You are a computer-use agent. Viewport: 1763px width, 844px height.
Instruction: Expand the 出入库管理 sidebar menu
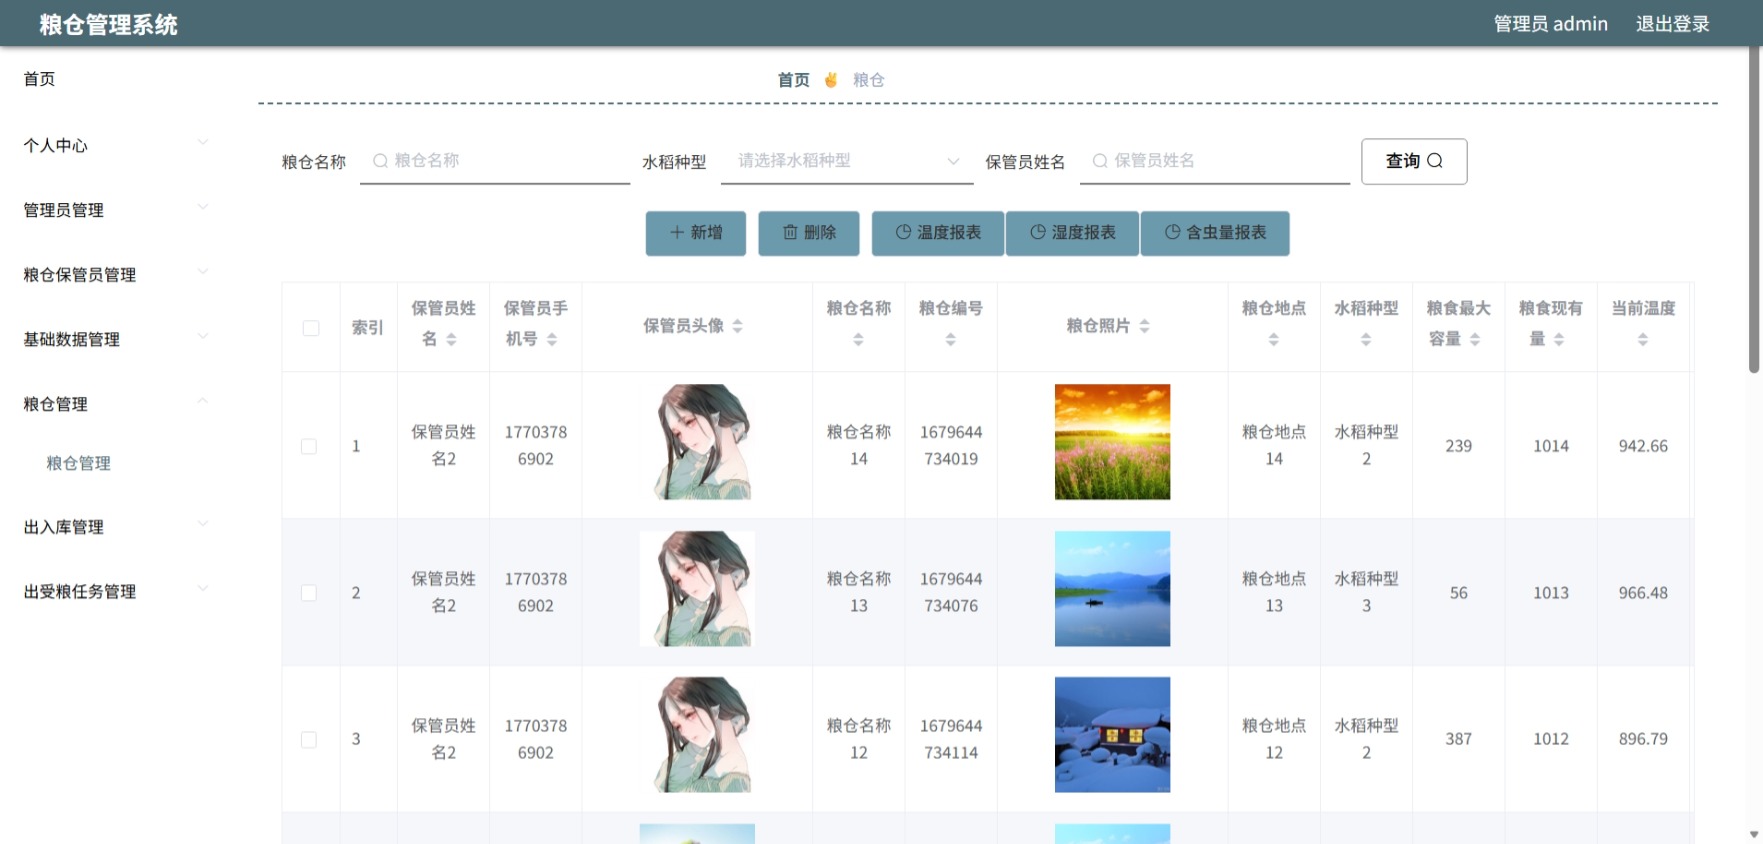pyautogui.click(x=115, y=527)
